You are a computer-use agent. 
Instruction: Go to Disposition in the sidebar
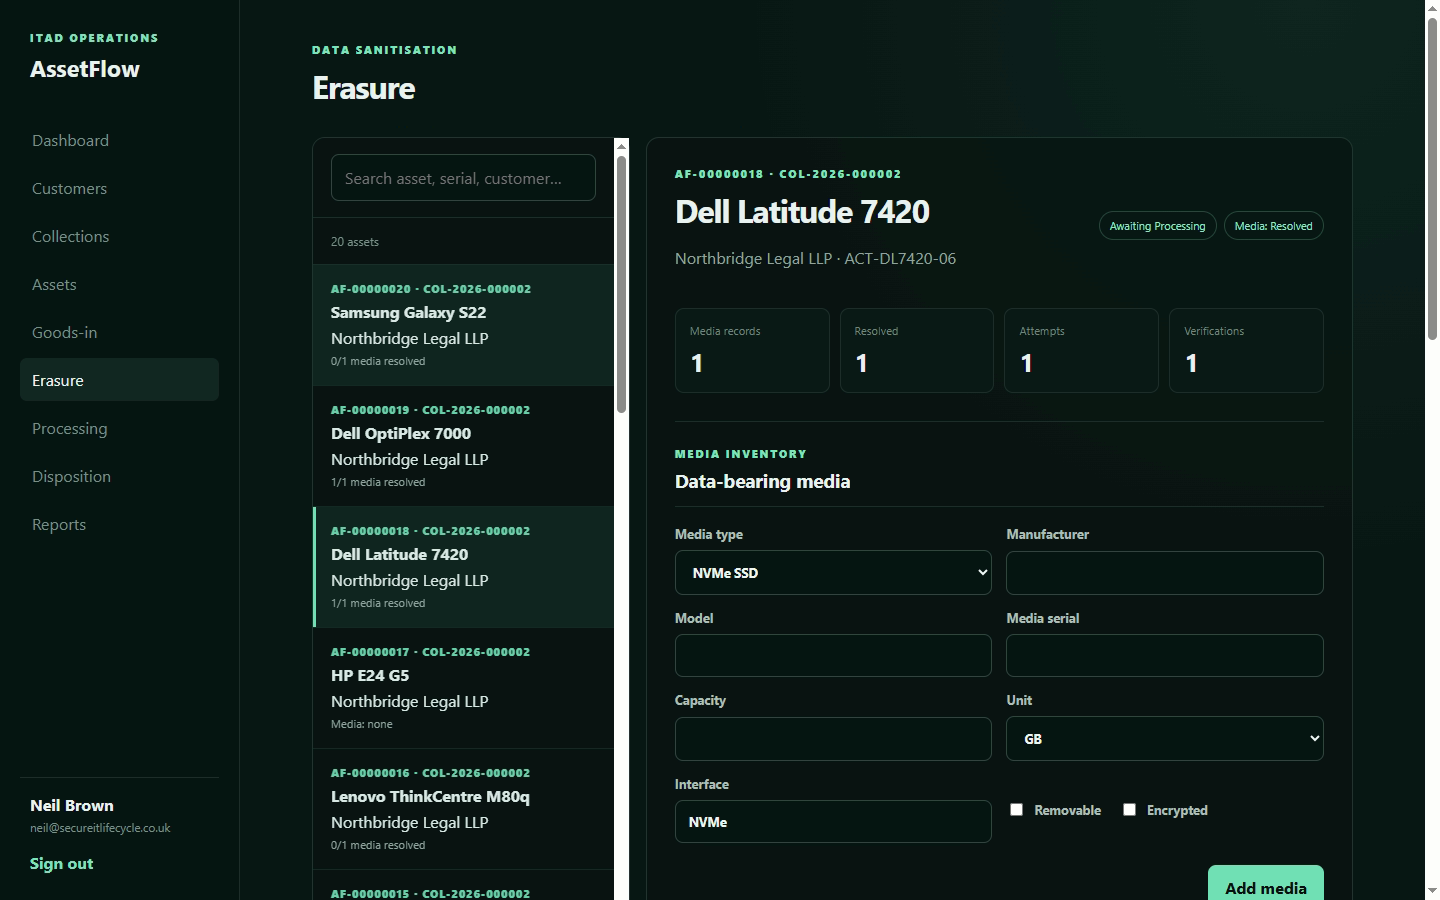click(x=119, y=477)
